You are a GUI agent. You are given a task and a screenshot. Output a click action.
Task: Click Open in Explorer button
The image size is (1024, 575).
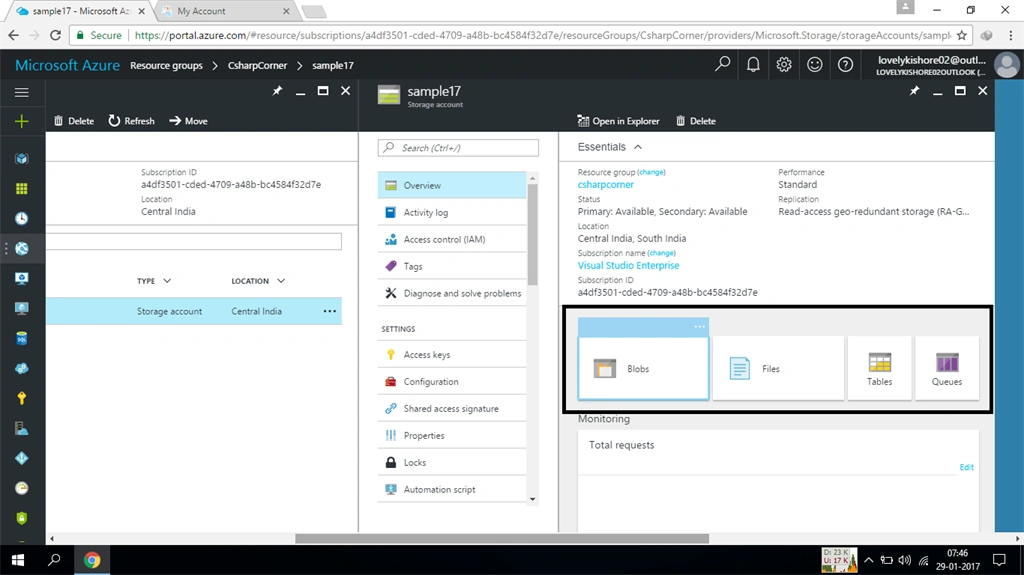click(618, 121)
